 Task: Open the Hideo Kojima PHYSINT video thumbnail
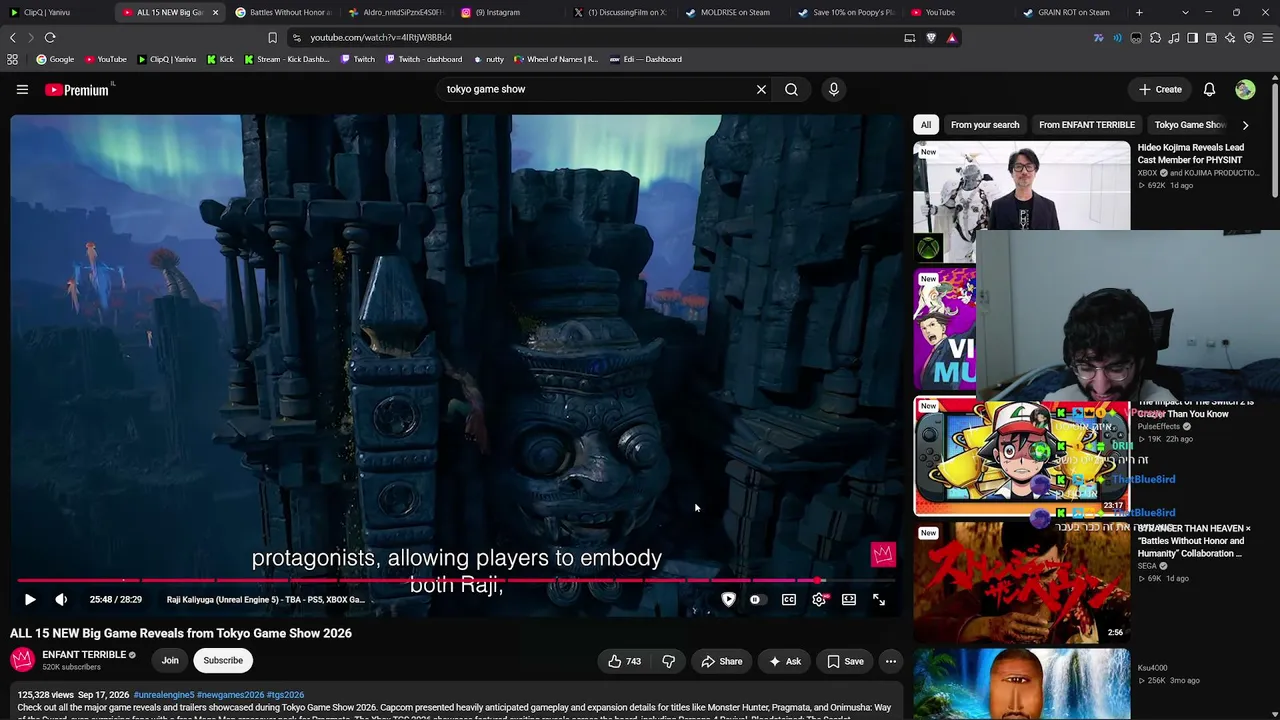(x=1022, y=186)
